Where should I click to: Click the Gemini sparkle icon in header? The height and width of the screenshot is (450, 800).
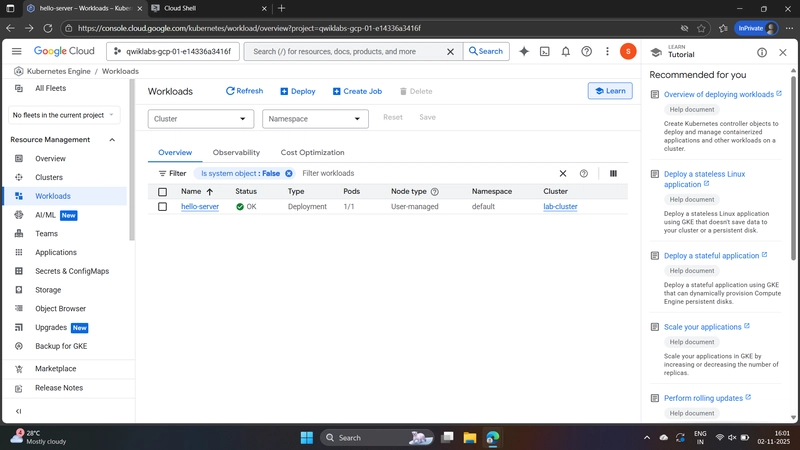click(523, 51)
